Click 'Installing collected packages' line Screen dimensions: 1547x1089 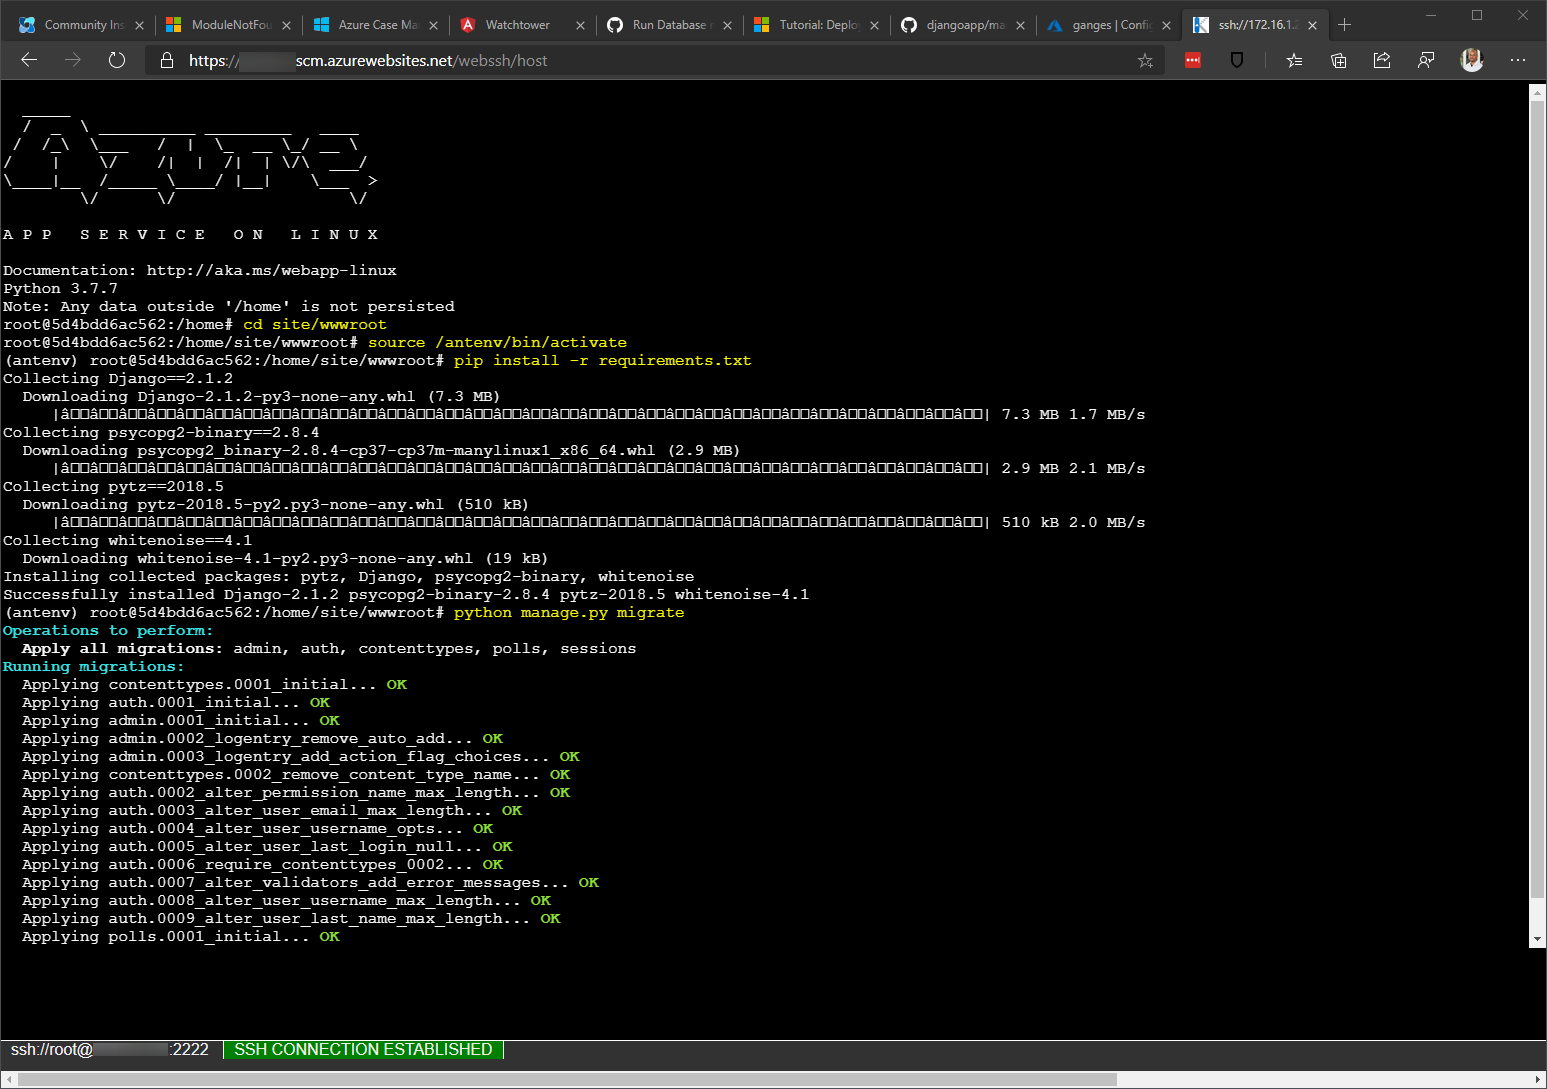(348, 576)
